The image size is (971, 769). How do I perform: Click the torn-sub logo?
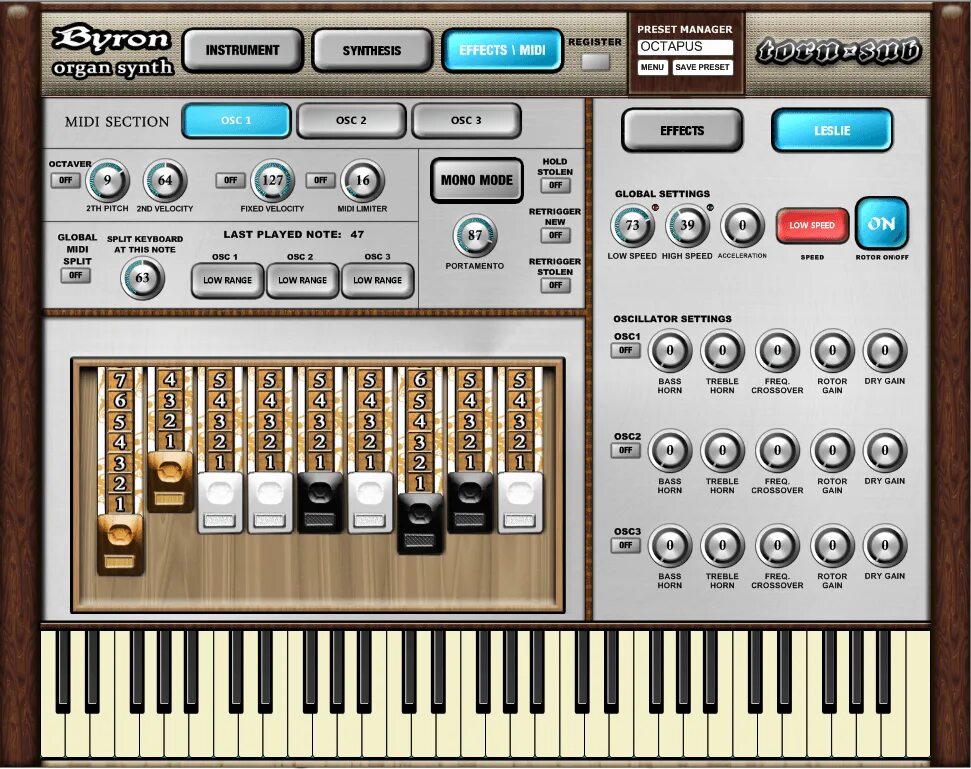[x=839, y=51]
